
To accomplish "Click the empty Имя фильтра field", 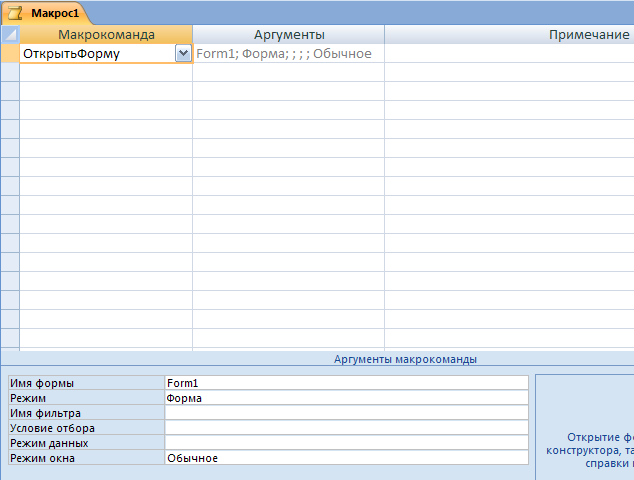I will (347, 413).
